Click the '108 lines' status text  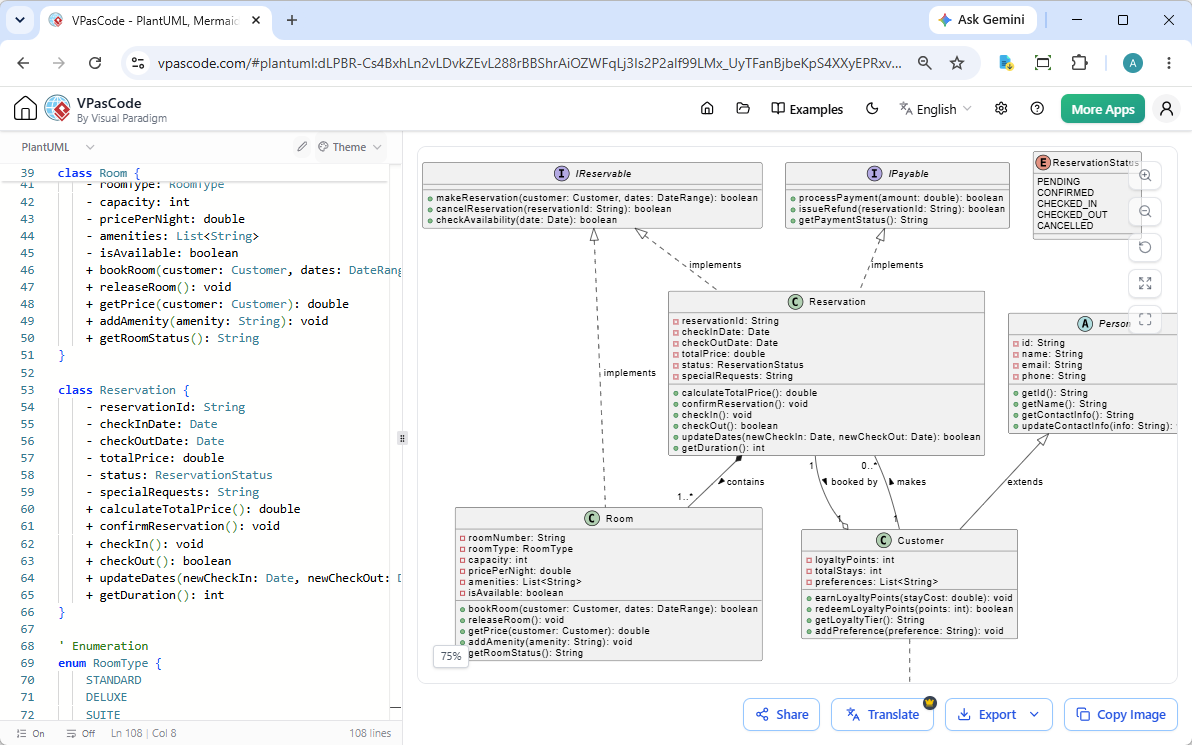370,734
